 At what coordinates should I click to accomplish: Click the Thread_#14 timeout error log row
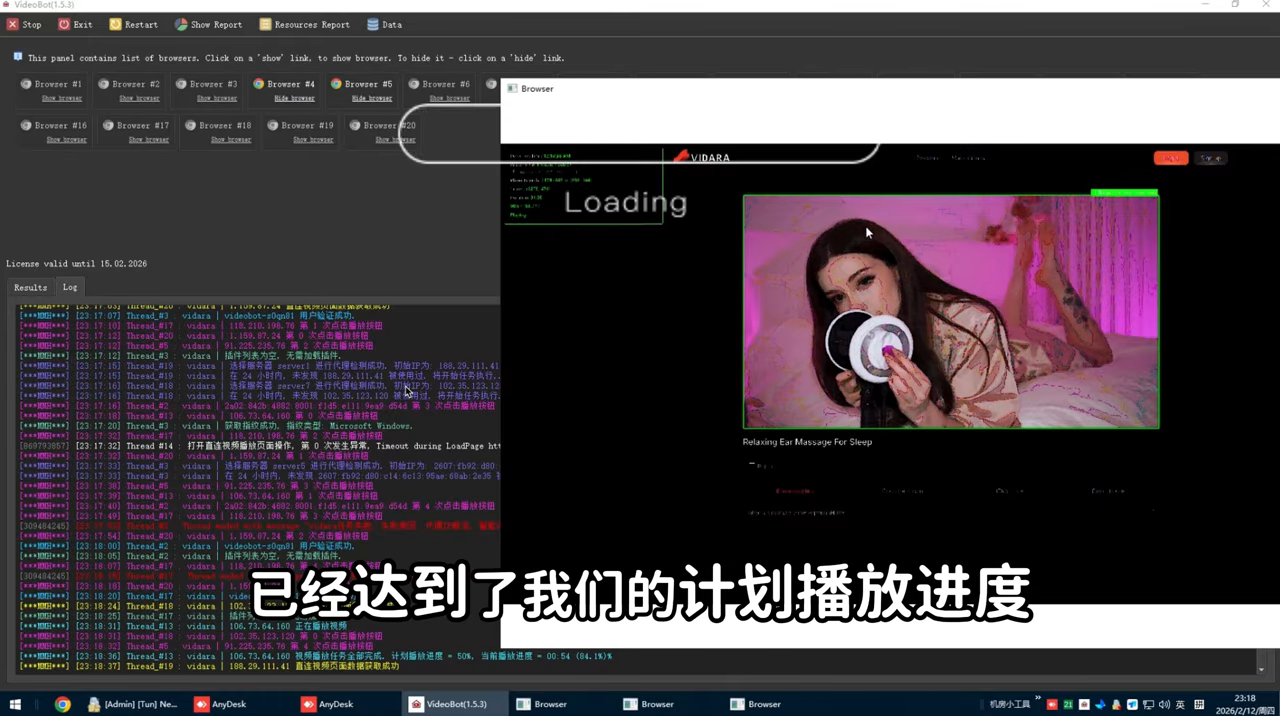[260, 446]
